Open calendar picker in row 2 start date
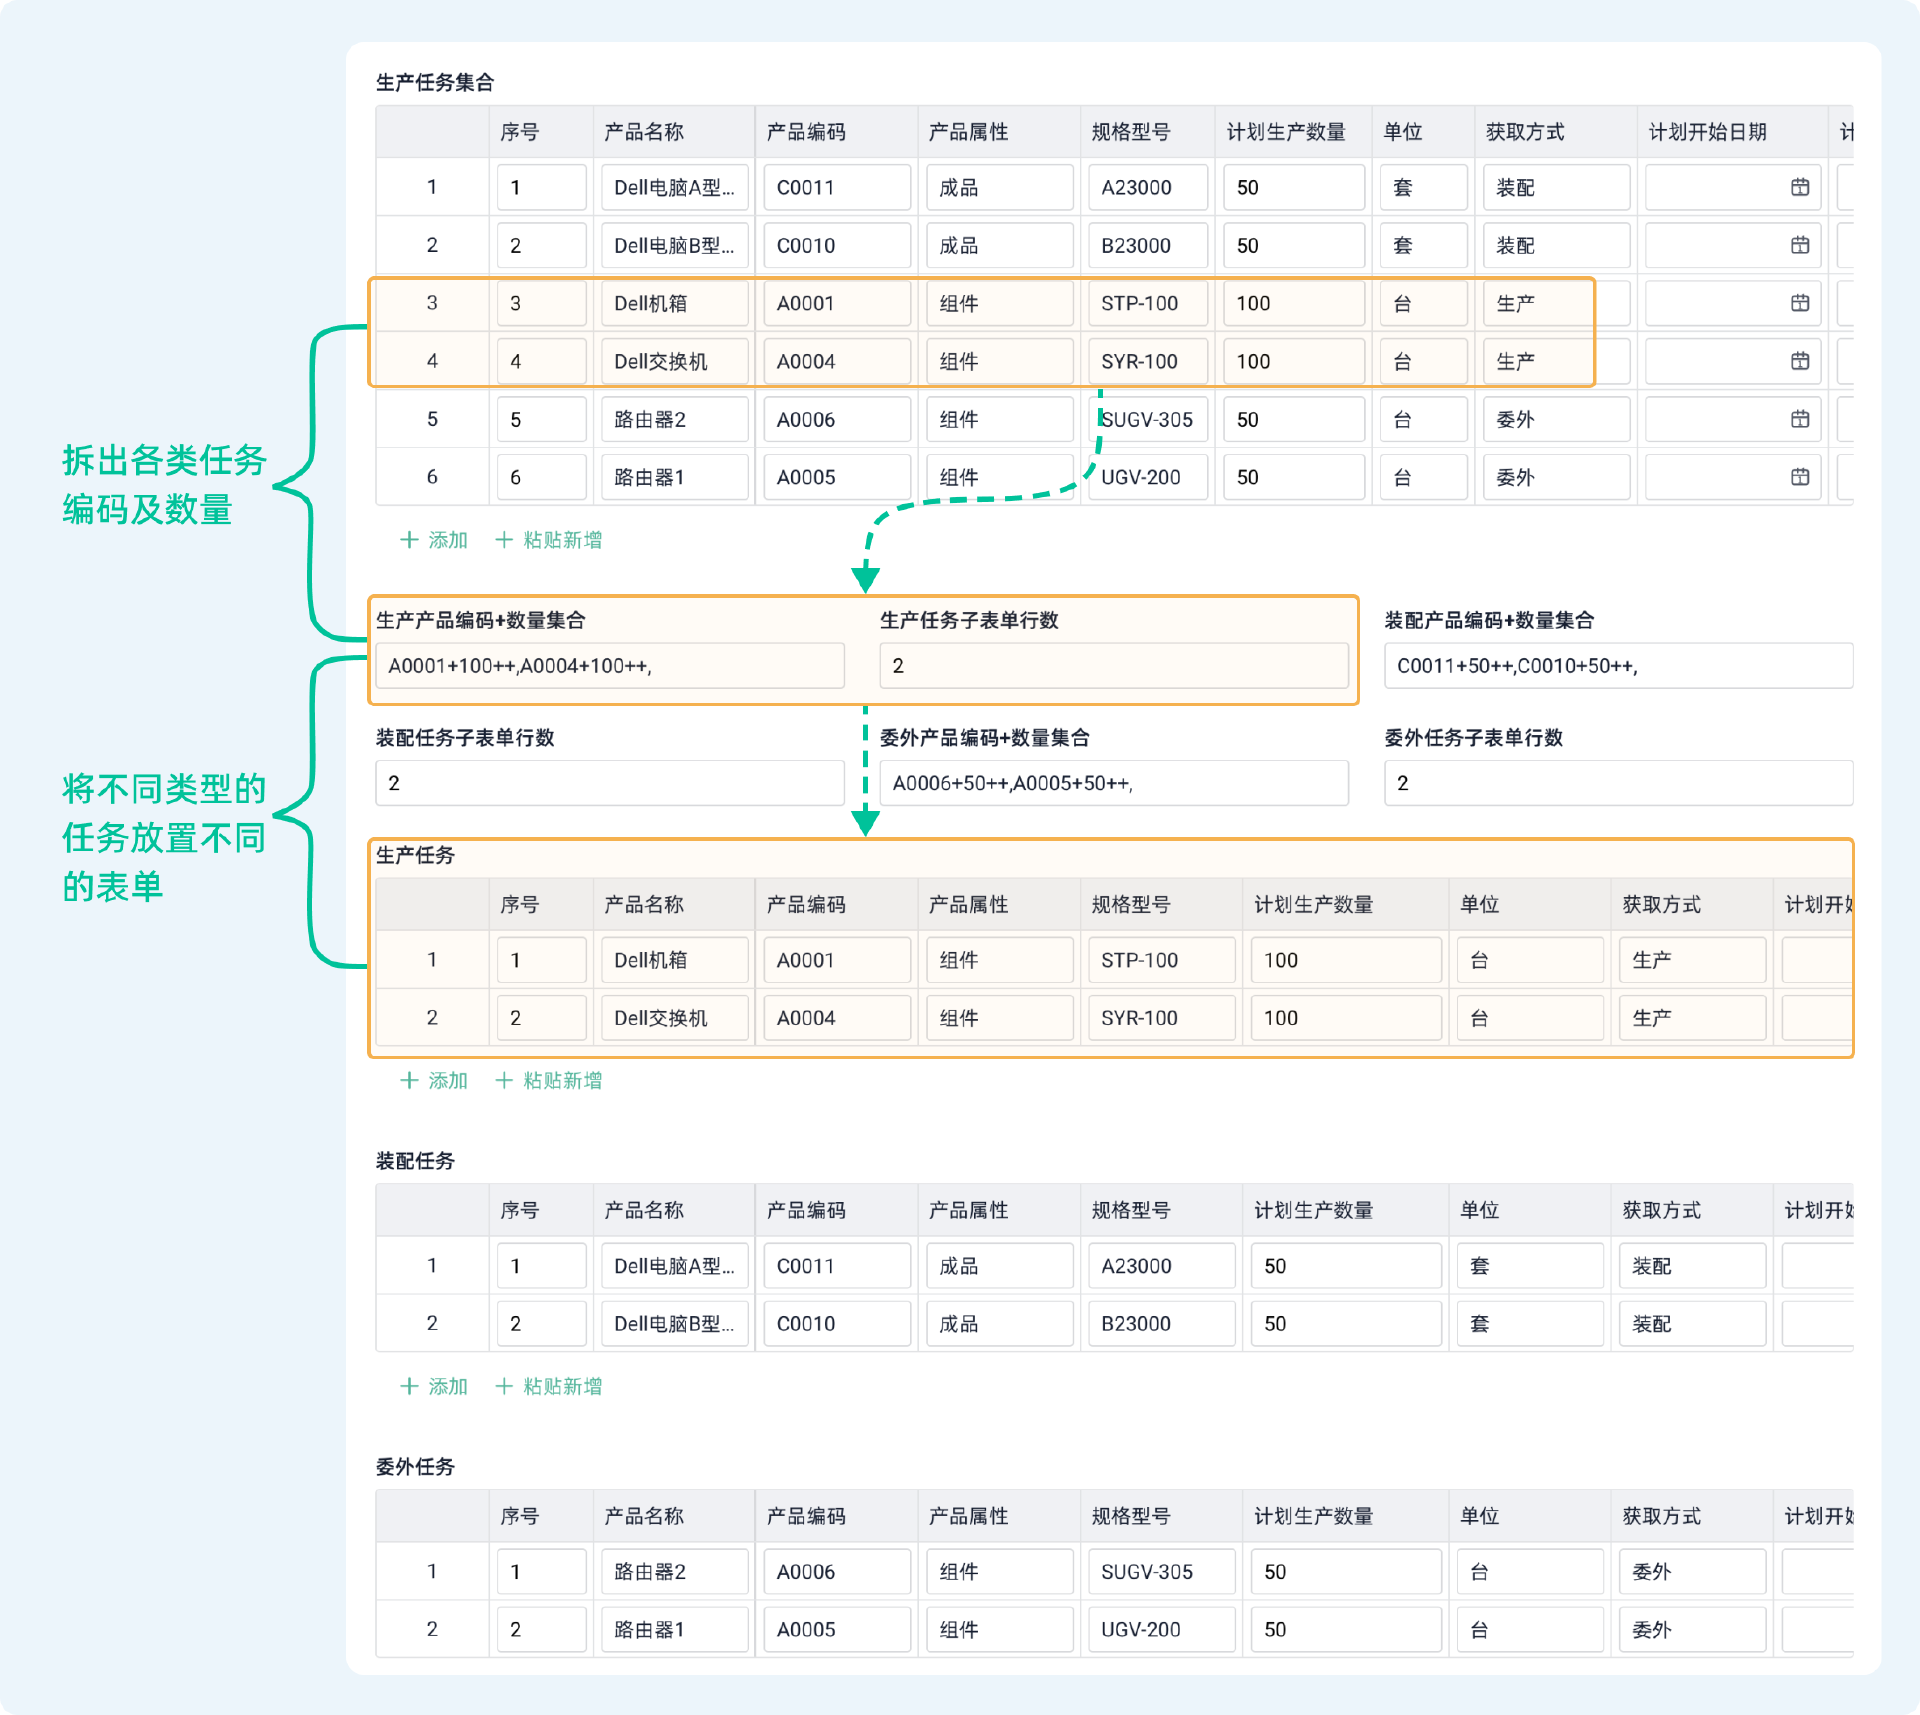This screenshot has width=1920, height=1715. [1799, 245]
